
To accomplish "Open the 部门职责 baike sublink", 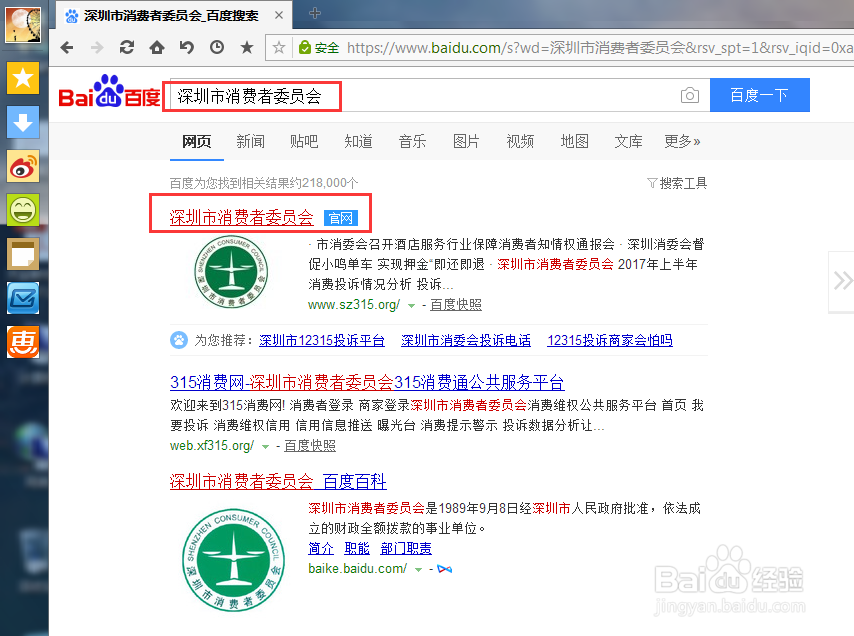I will (x=406, y=548).
